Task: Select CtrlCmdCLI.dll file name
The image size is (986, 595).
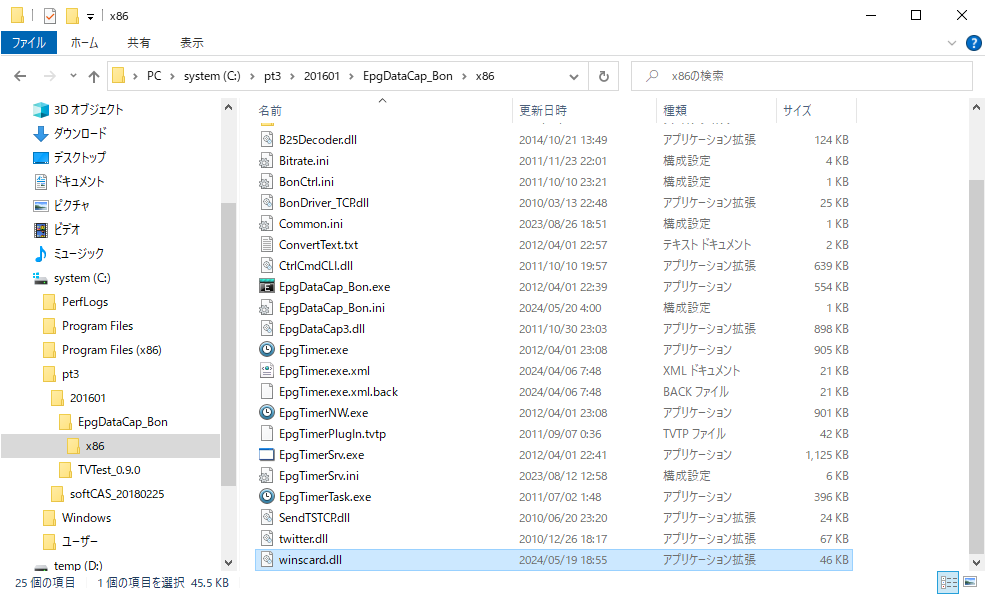Action: click(x=316, y=265)
